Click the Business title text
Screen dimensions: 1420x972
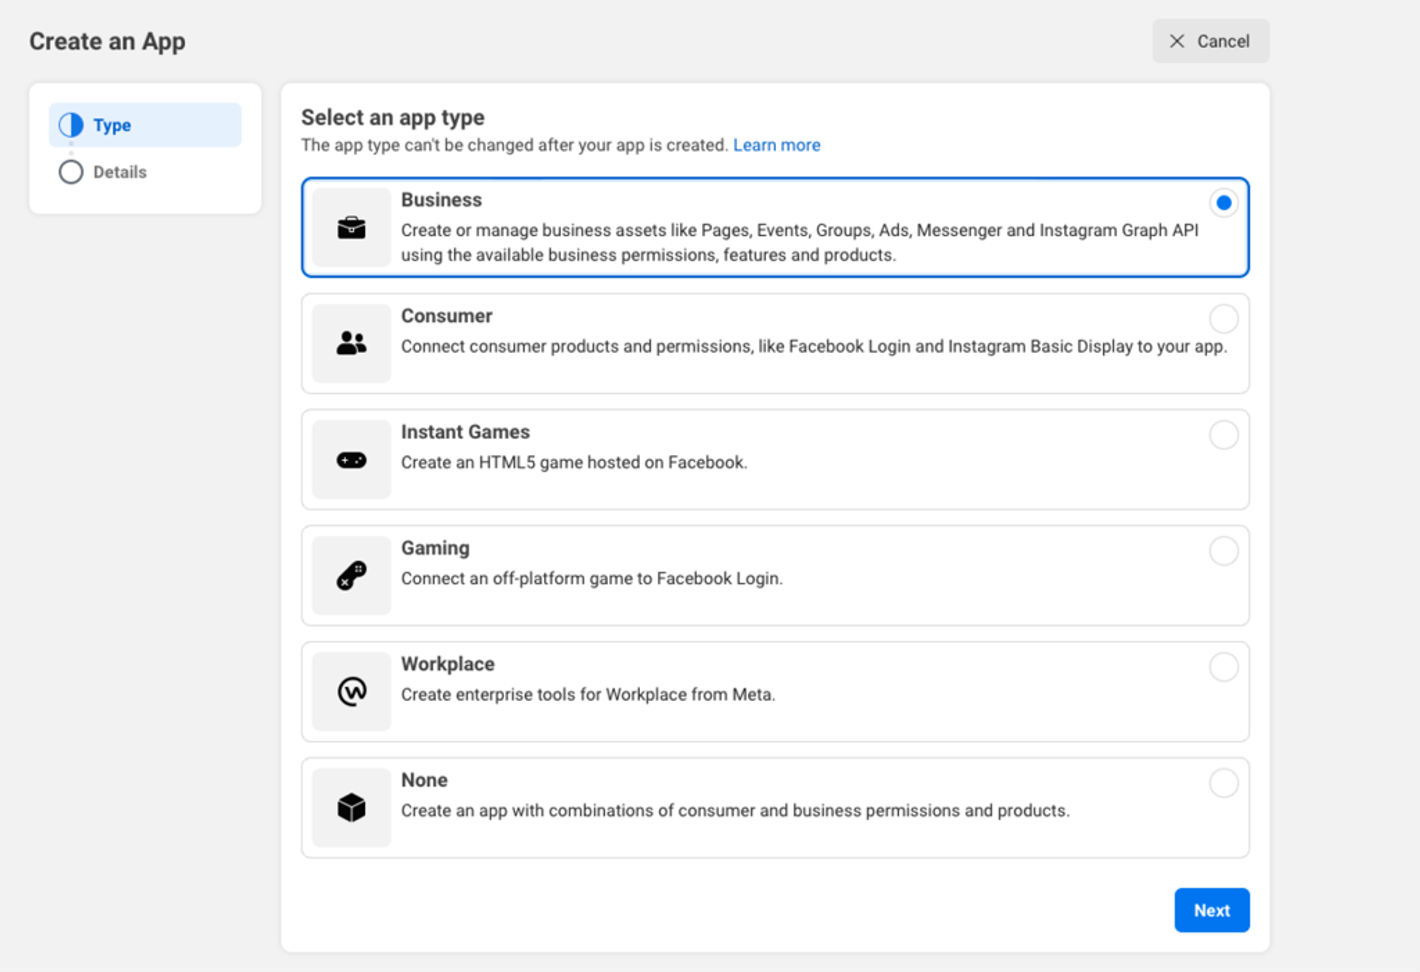point(441,200)
